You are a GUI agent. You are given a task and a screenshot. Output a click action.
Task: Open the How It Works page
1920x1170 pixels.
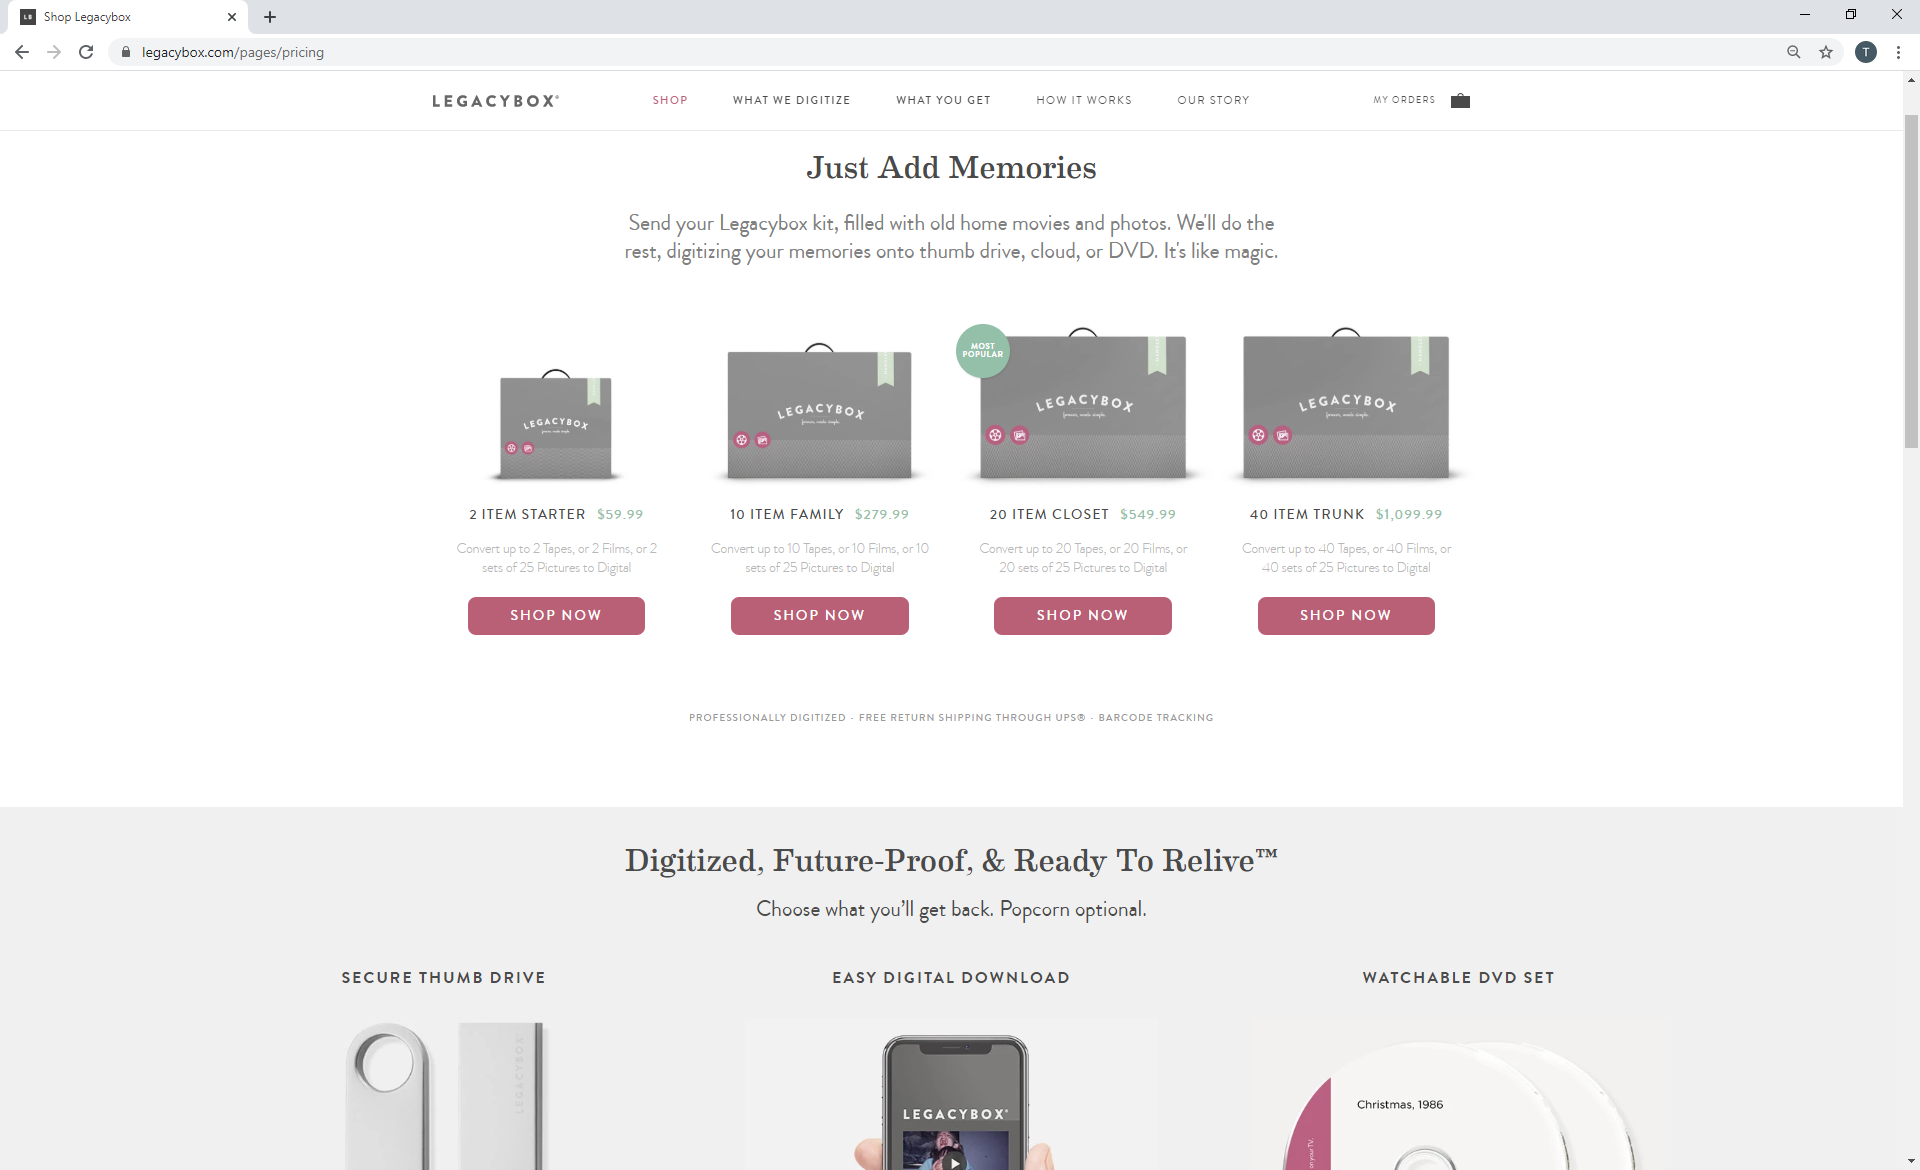click(x=1084, y=100)
